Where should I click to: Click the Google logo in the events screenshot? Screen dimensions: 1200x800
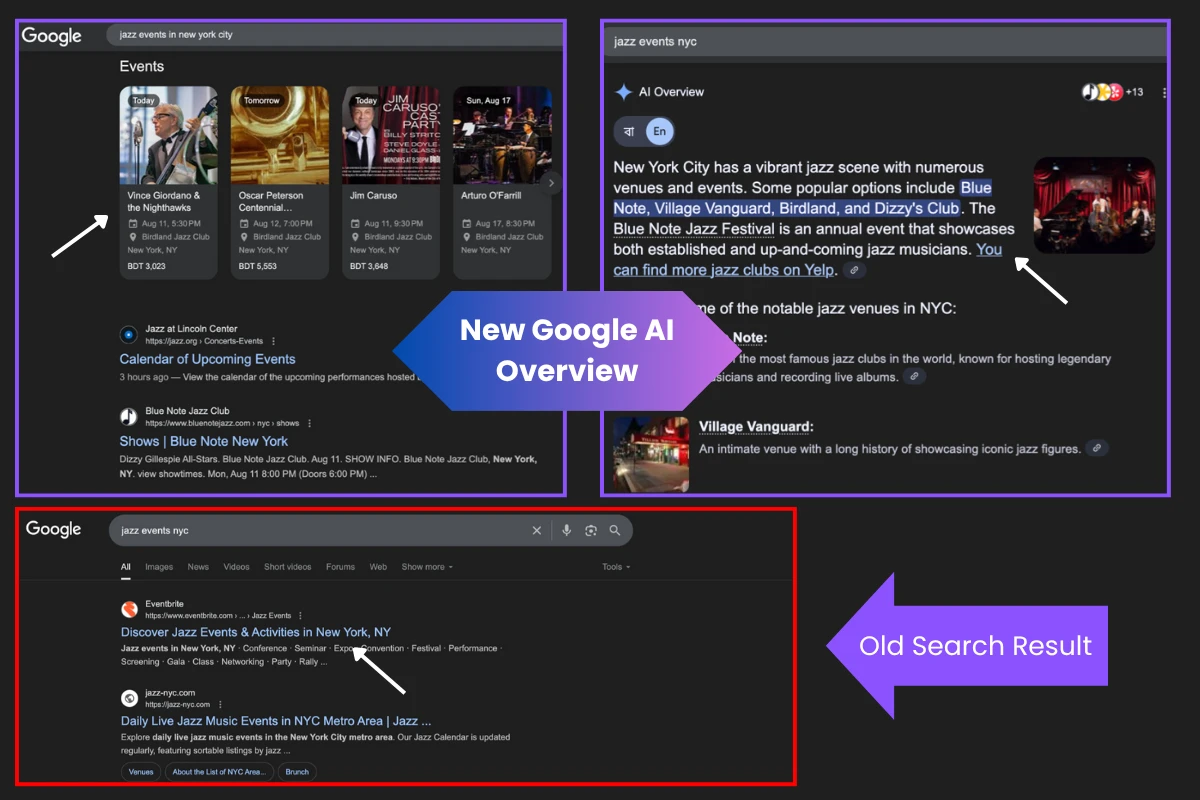coord(52,36)
